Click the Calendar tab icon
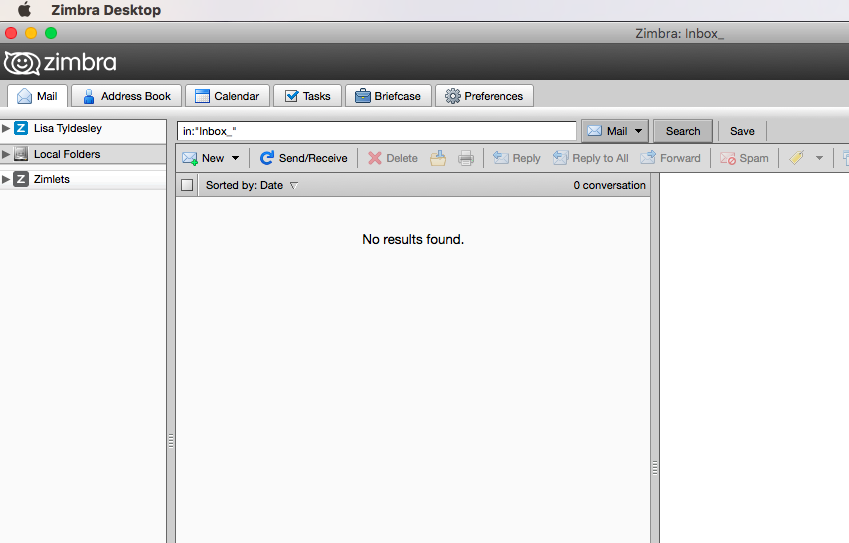The width and height of the screenshot is (849, 543). (202, 96)
